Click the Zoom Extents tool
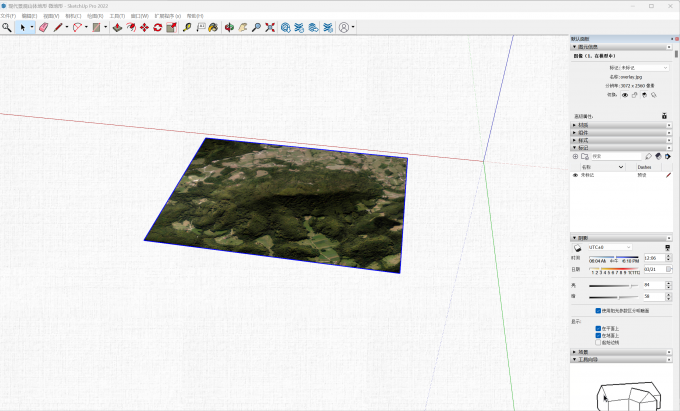 click(270, 27)
